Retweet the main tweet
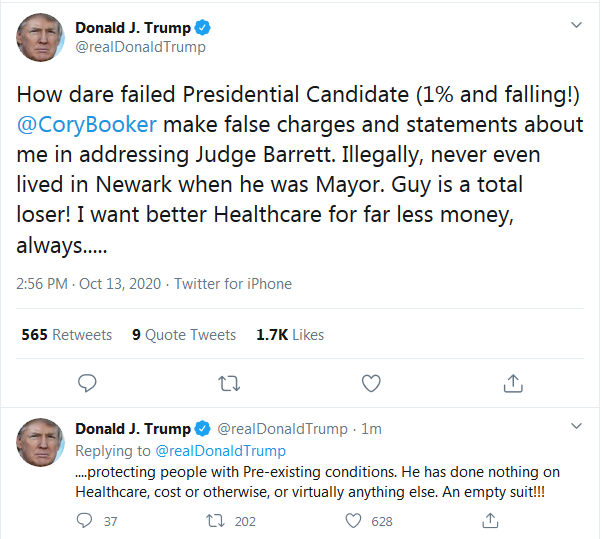The width and height of the screenshot is (602, 539). tap(229, 383)
